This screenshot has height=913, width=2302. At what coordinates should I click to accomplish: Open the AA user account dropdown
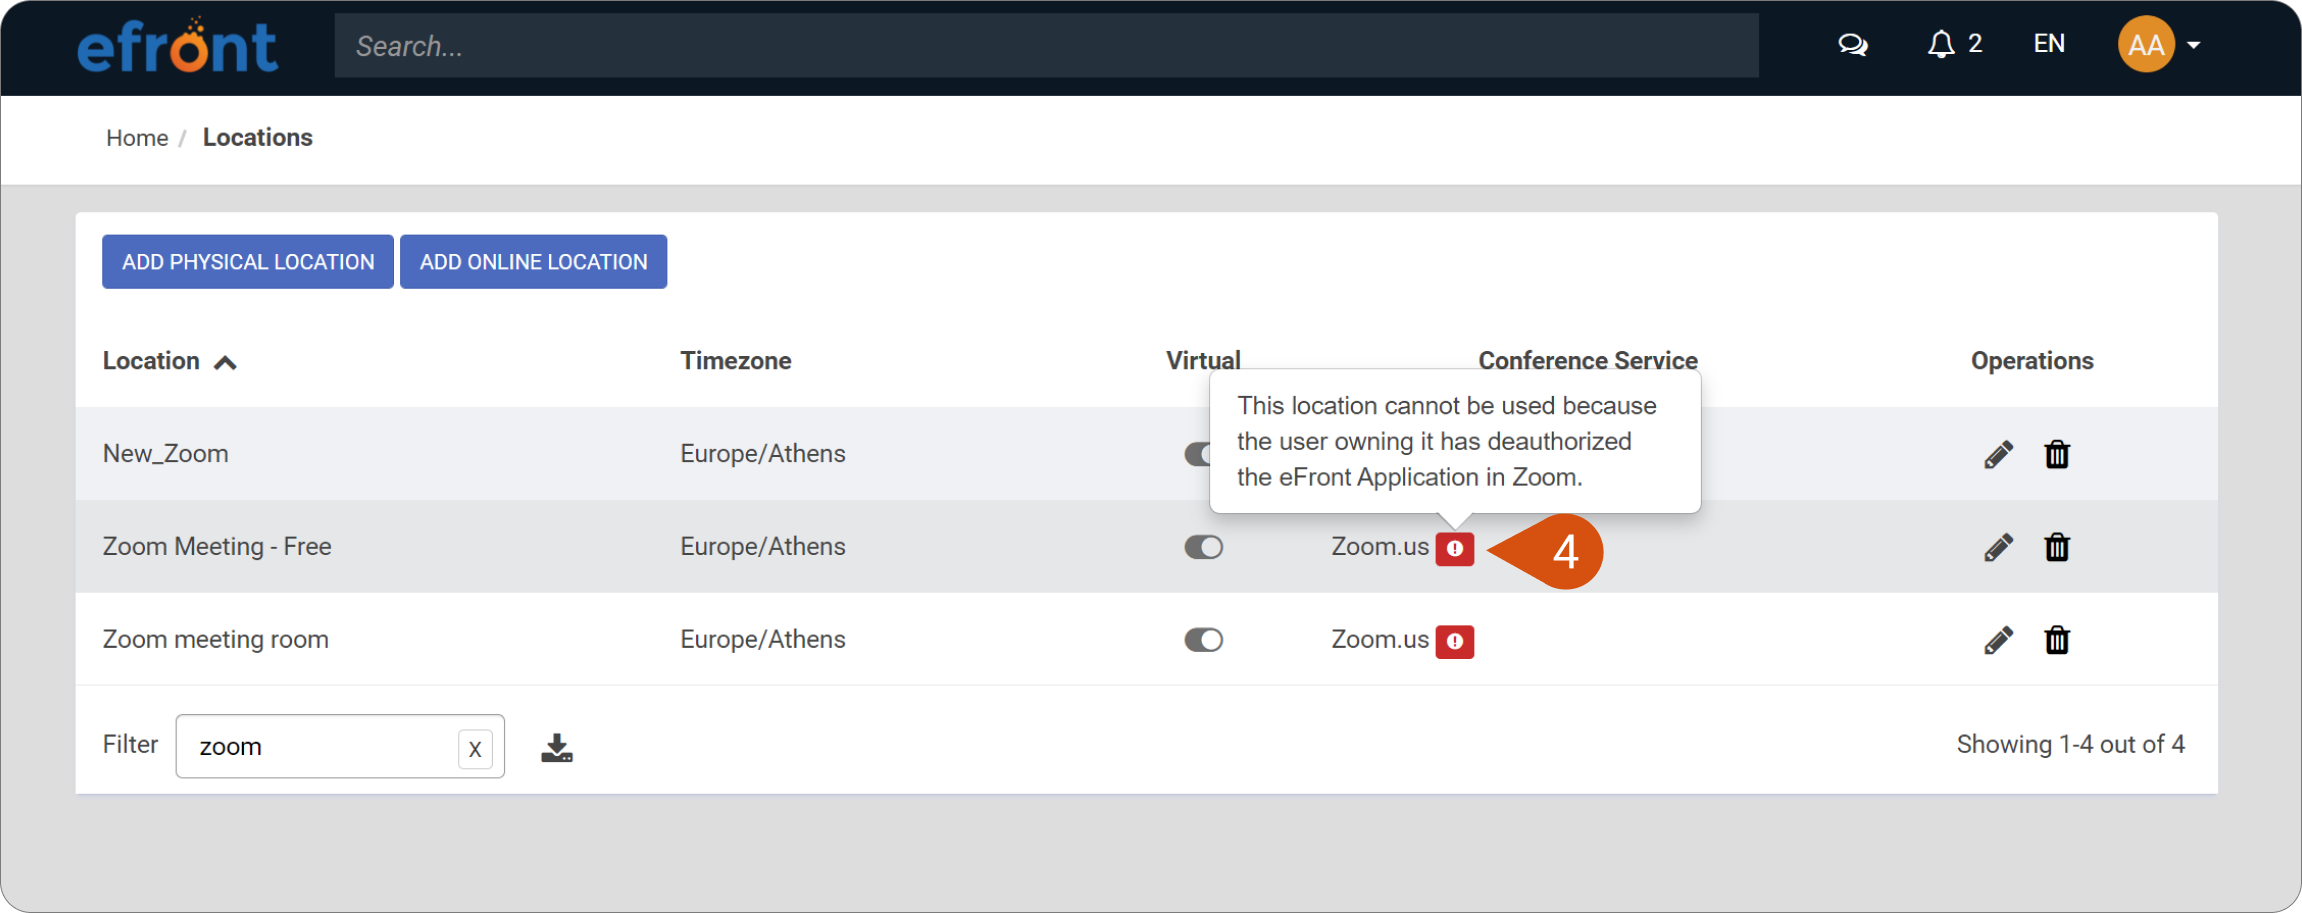pyautogui.click(x=2159, y=45)
